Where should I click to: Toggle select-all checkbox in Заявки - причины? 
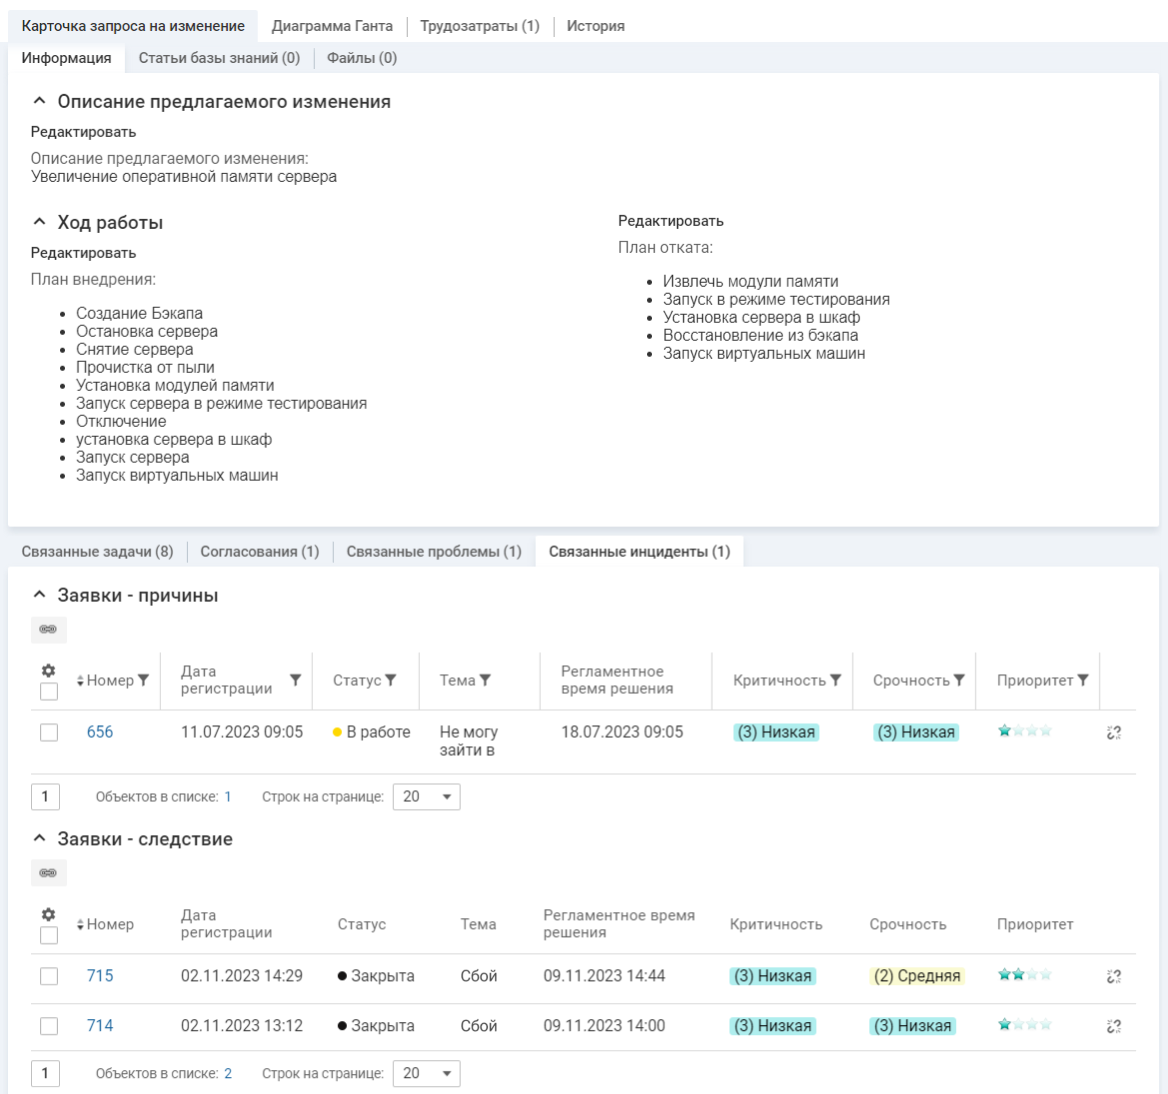[x=48, y=692]
